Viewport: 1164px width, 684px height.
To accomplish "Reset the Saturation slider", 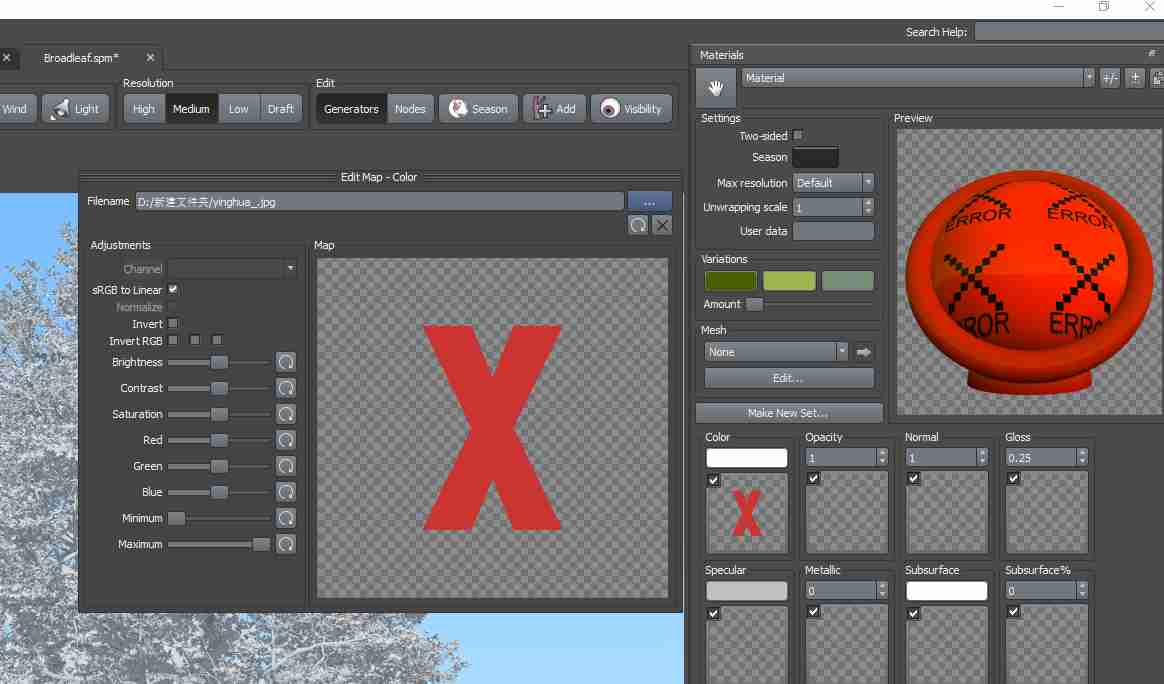I will (286, 414).
